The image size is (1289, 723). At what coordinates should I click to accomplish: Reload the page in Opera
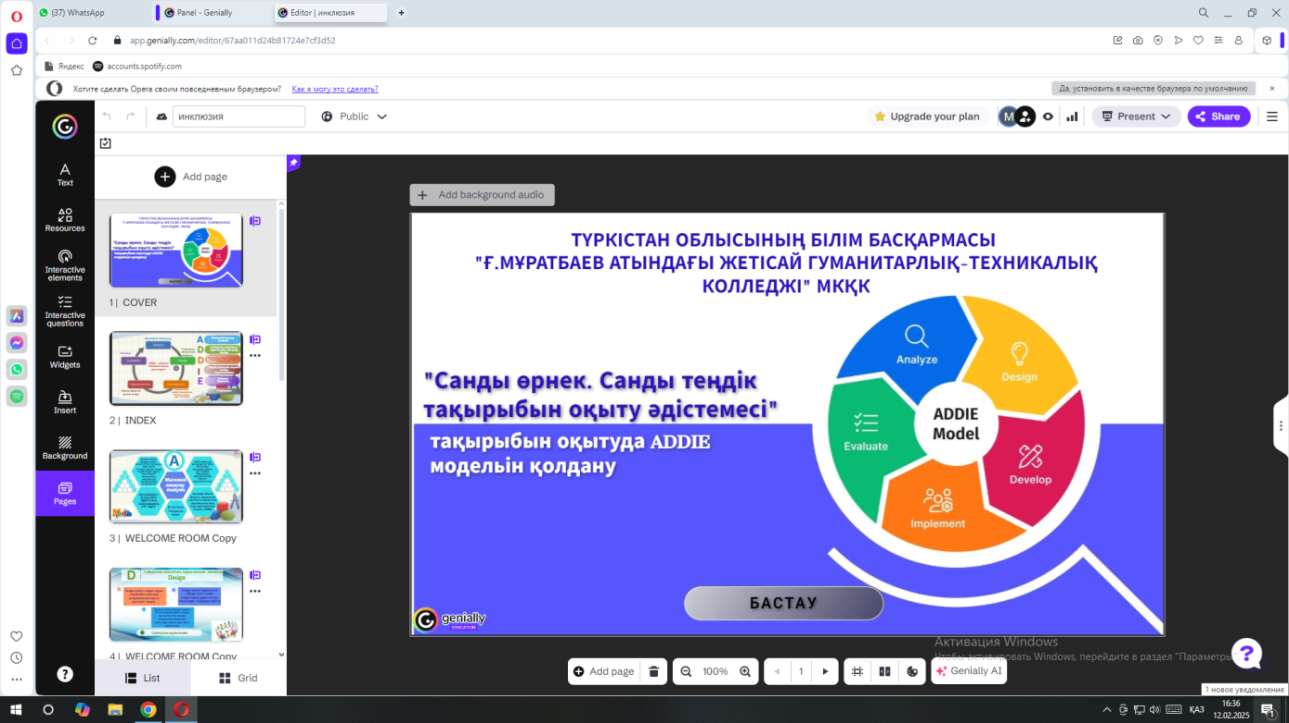pos(92,41)
